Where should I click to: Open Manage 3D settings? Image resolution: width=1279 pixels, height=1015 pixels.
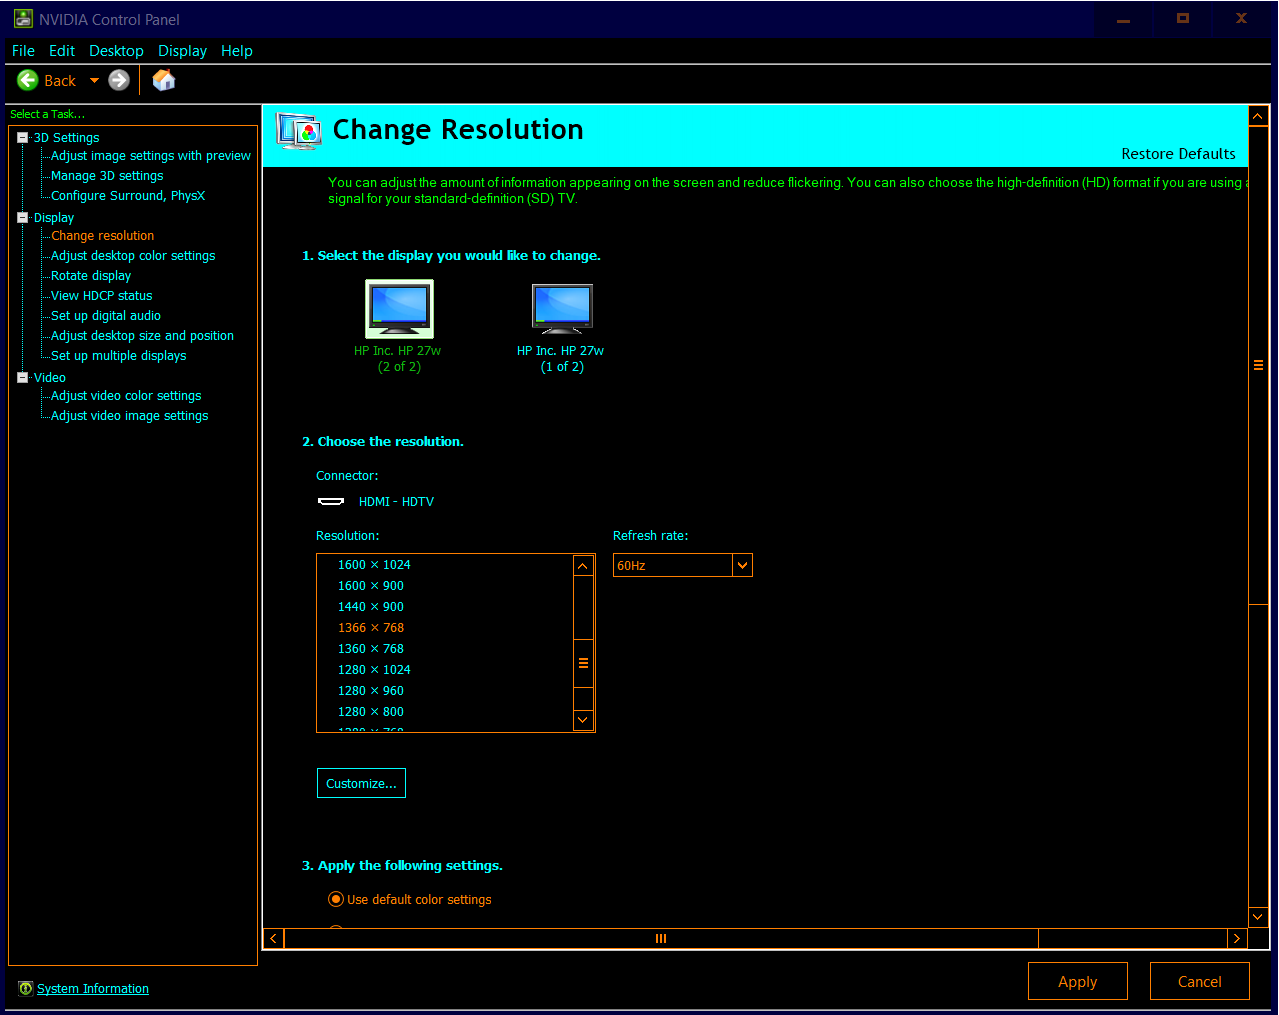[x=107, y=176]
